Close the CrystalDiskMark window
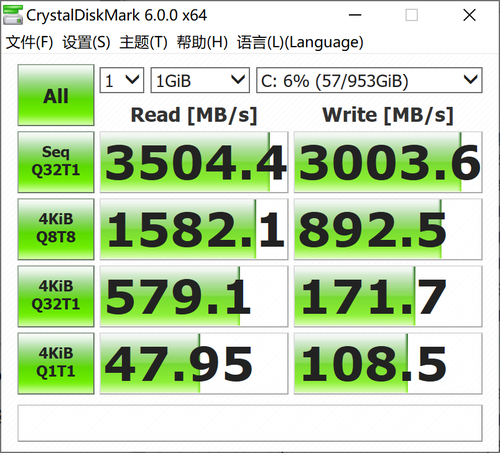500x453 pixels. [x=469, y=15]
